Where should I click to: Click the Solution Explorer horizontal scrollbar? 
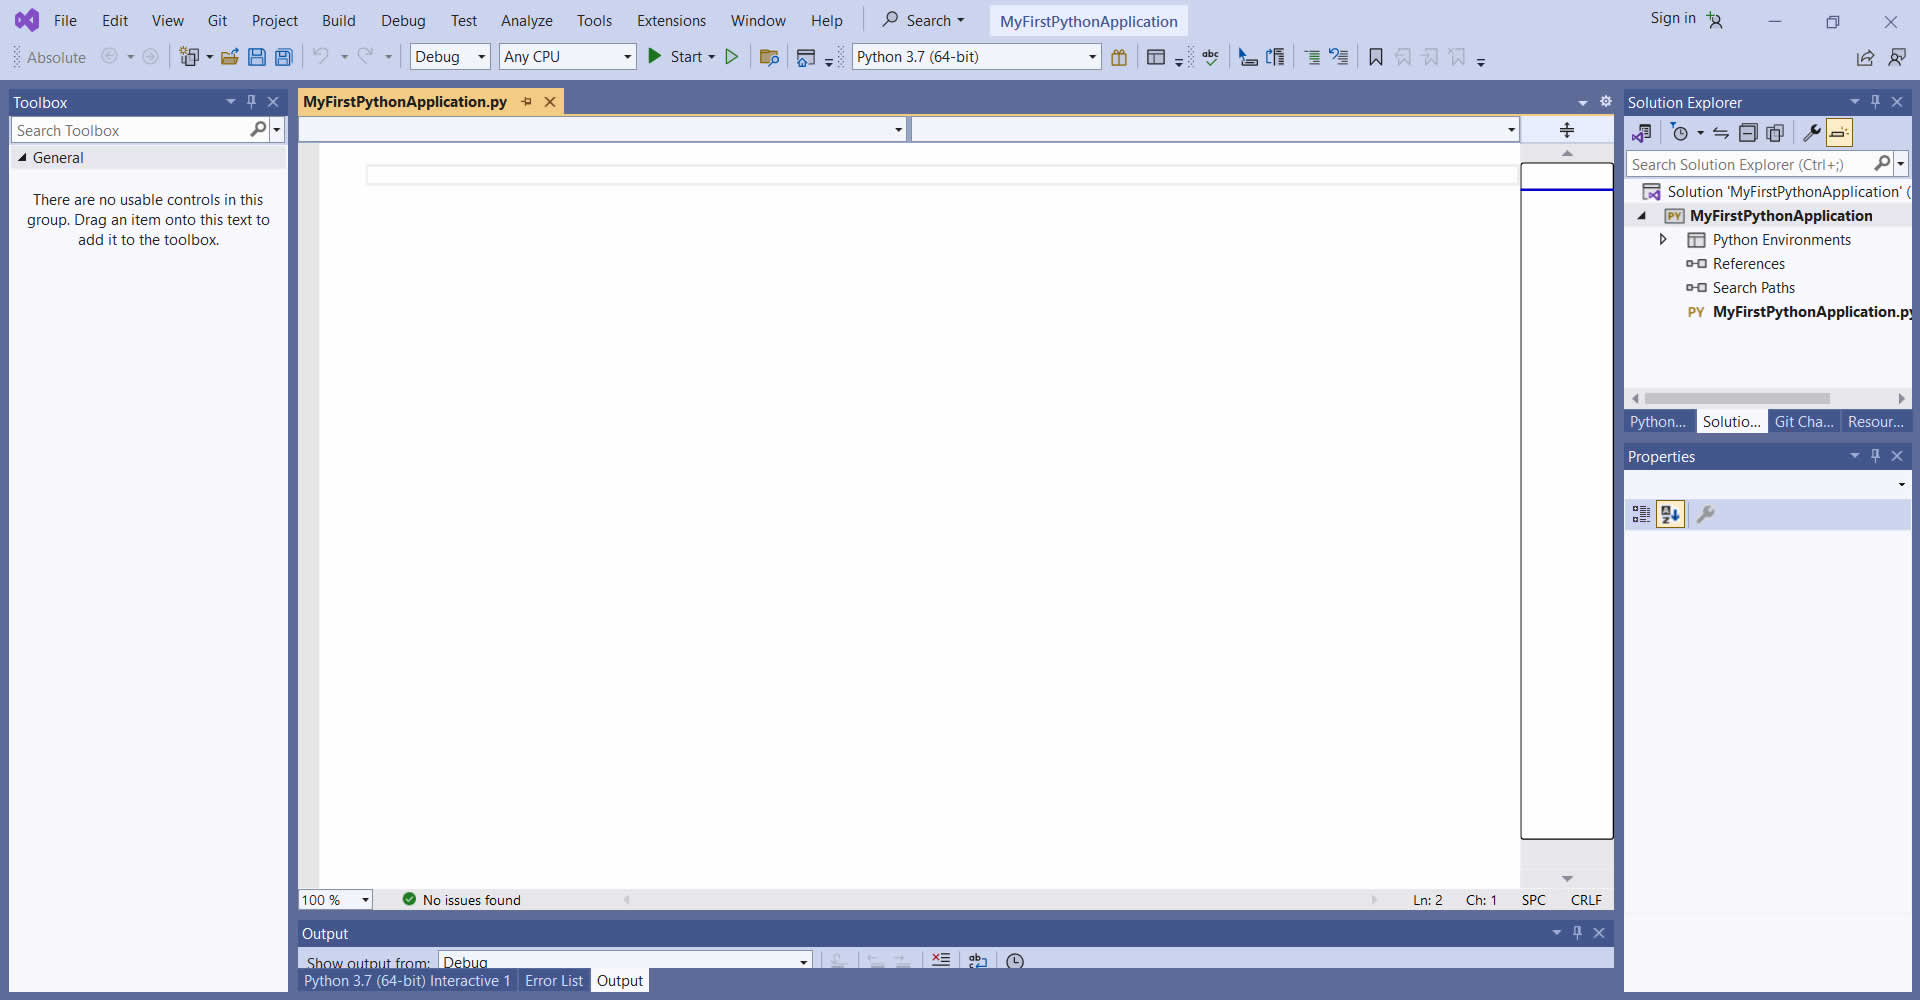(1737, 398)
